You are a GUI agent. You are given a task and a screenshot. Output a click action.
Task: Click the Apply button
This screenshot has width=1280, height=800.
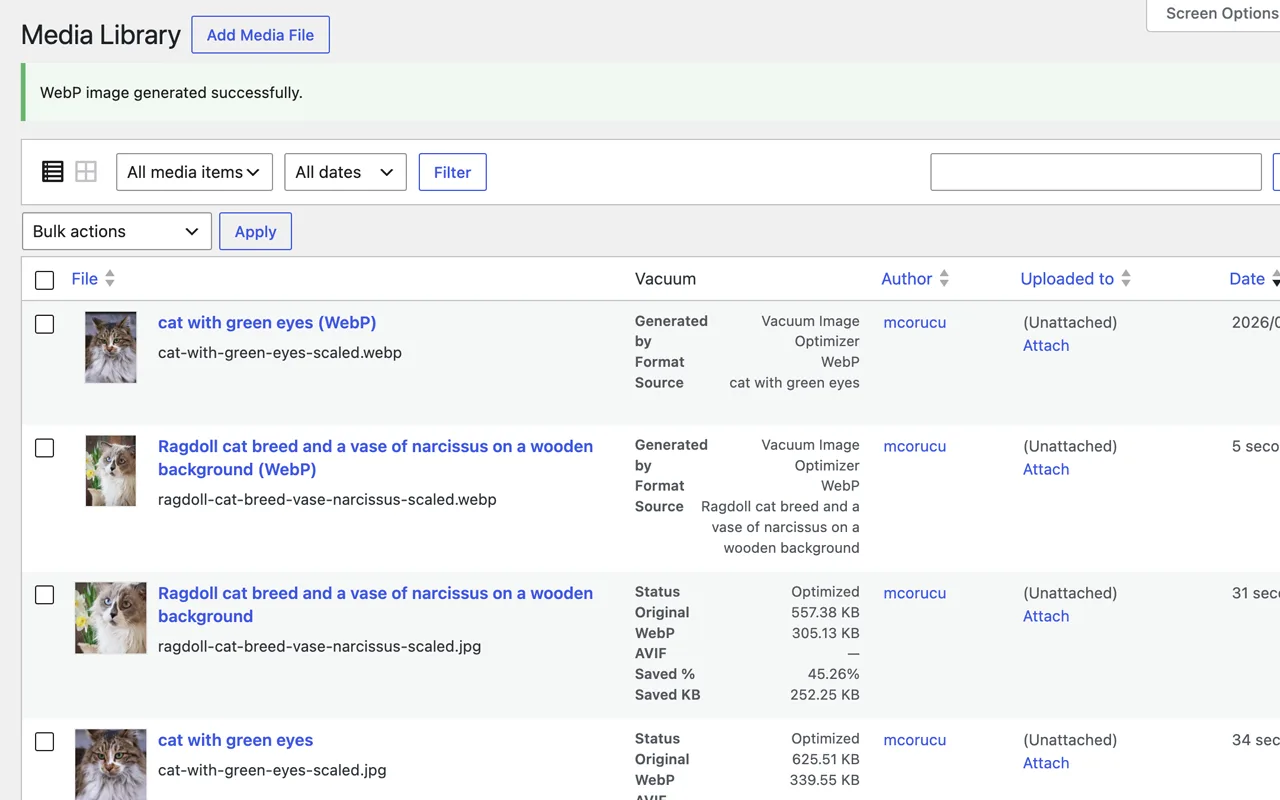[x=255, y=231]
